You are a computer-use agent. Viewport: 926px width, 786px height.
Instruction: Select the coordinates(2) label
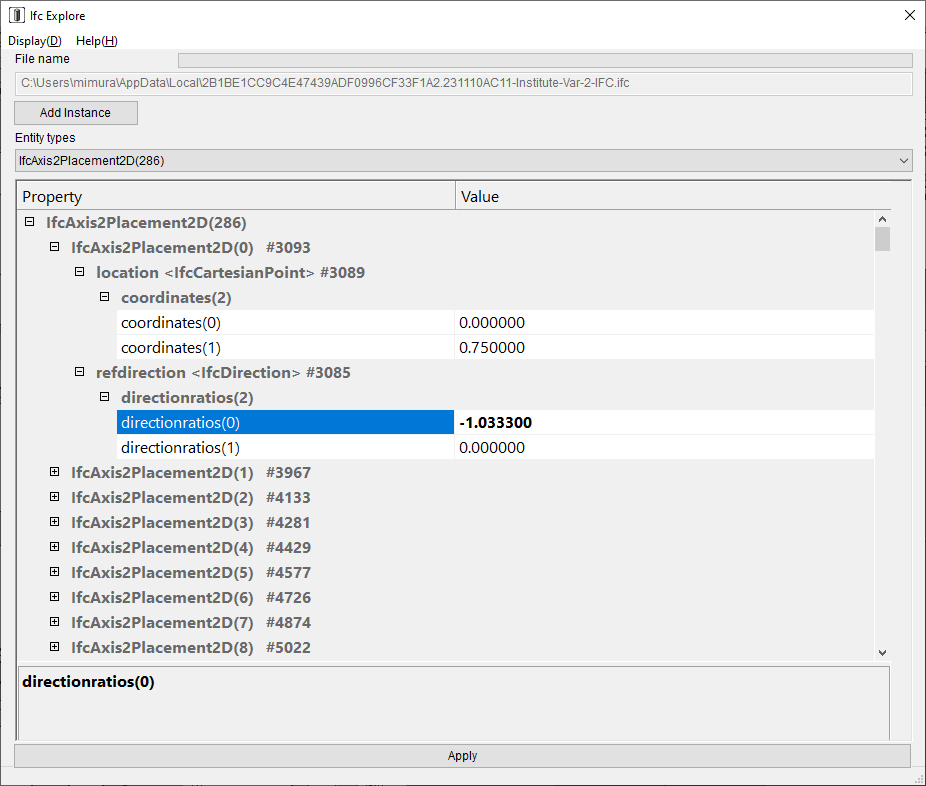tap(176, 298)
